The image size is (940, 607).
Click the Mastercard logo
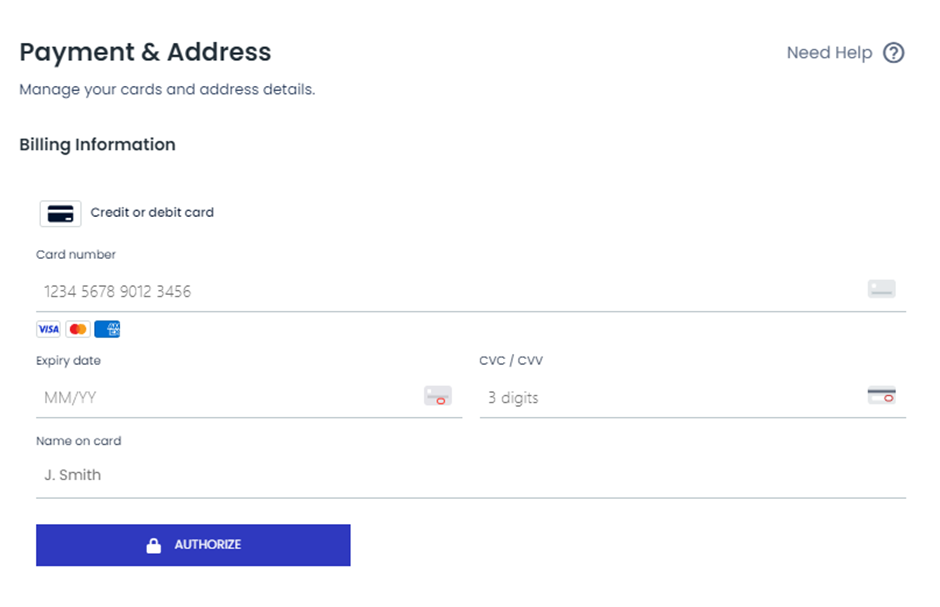coord(77,329)
